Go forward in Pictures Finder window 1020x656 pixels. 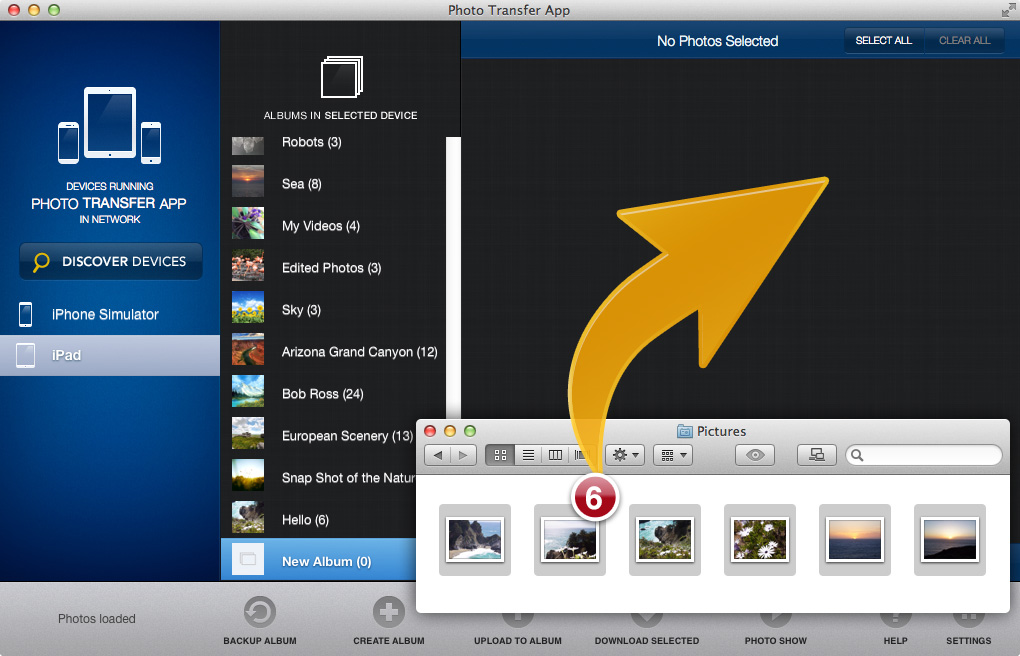[x=463, y=455]
